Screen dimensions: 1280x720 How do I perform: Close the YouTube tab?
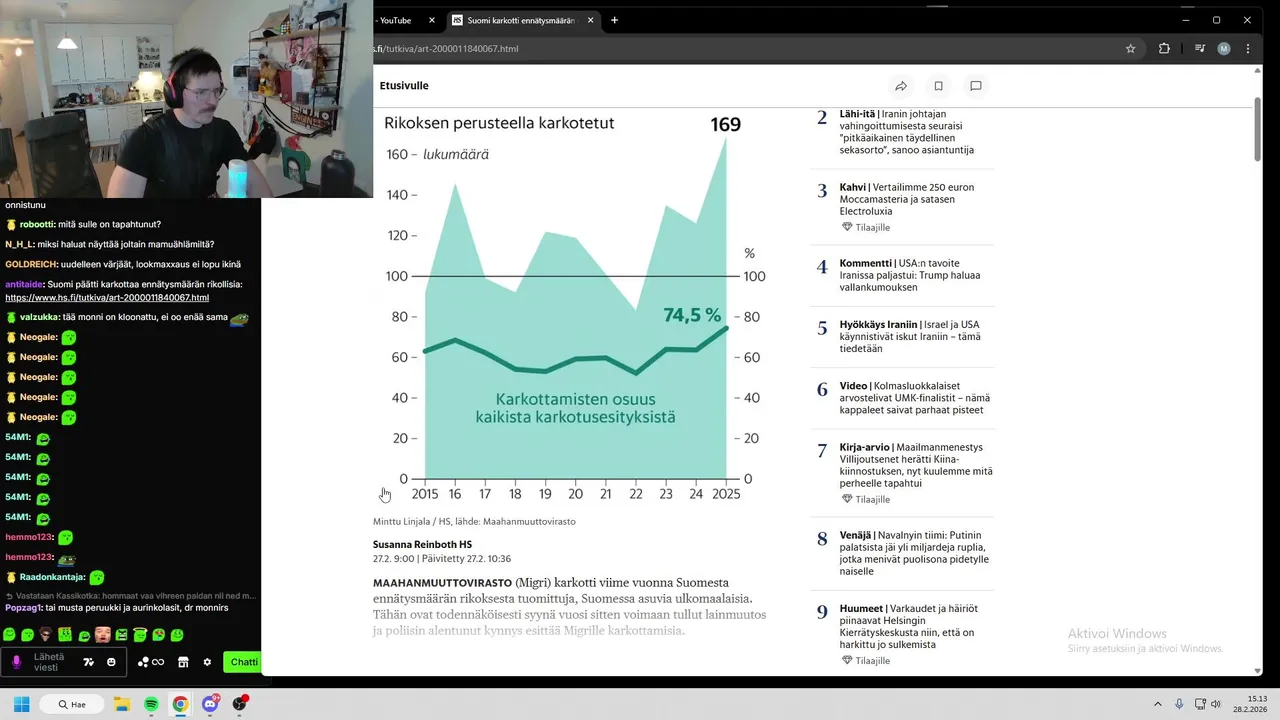click(432, 20)
